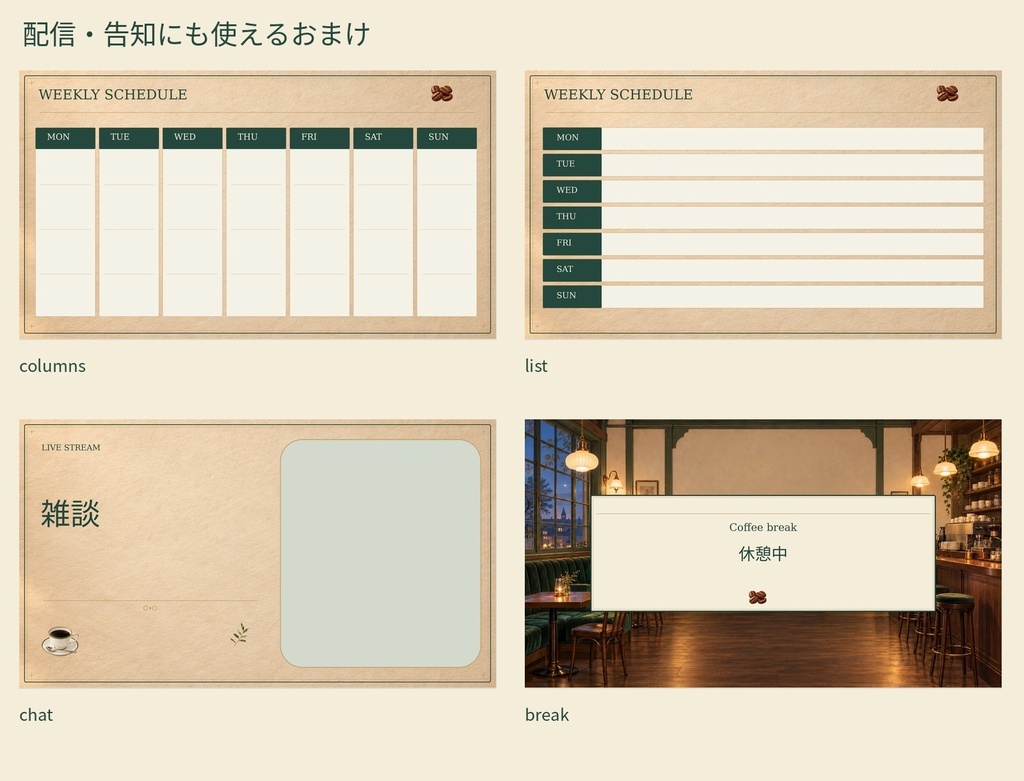The image size is (1024, 781).
Task: Open the break cafe scene thumbnail
Action: 763,553
